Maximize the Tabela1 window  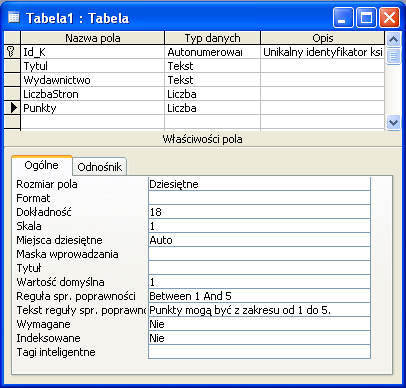click(x=366, y=17)
